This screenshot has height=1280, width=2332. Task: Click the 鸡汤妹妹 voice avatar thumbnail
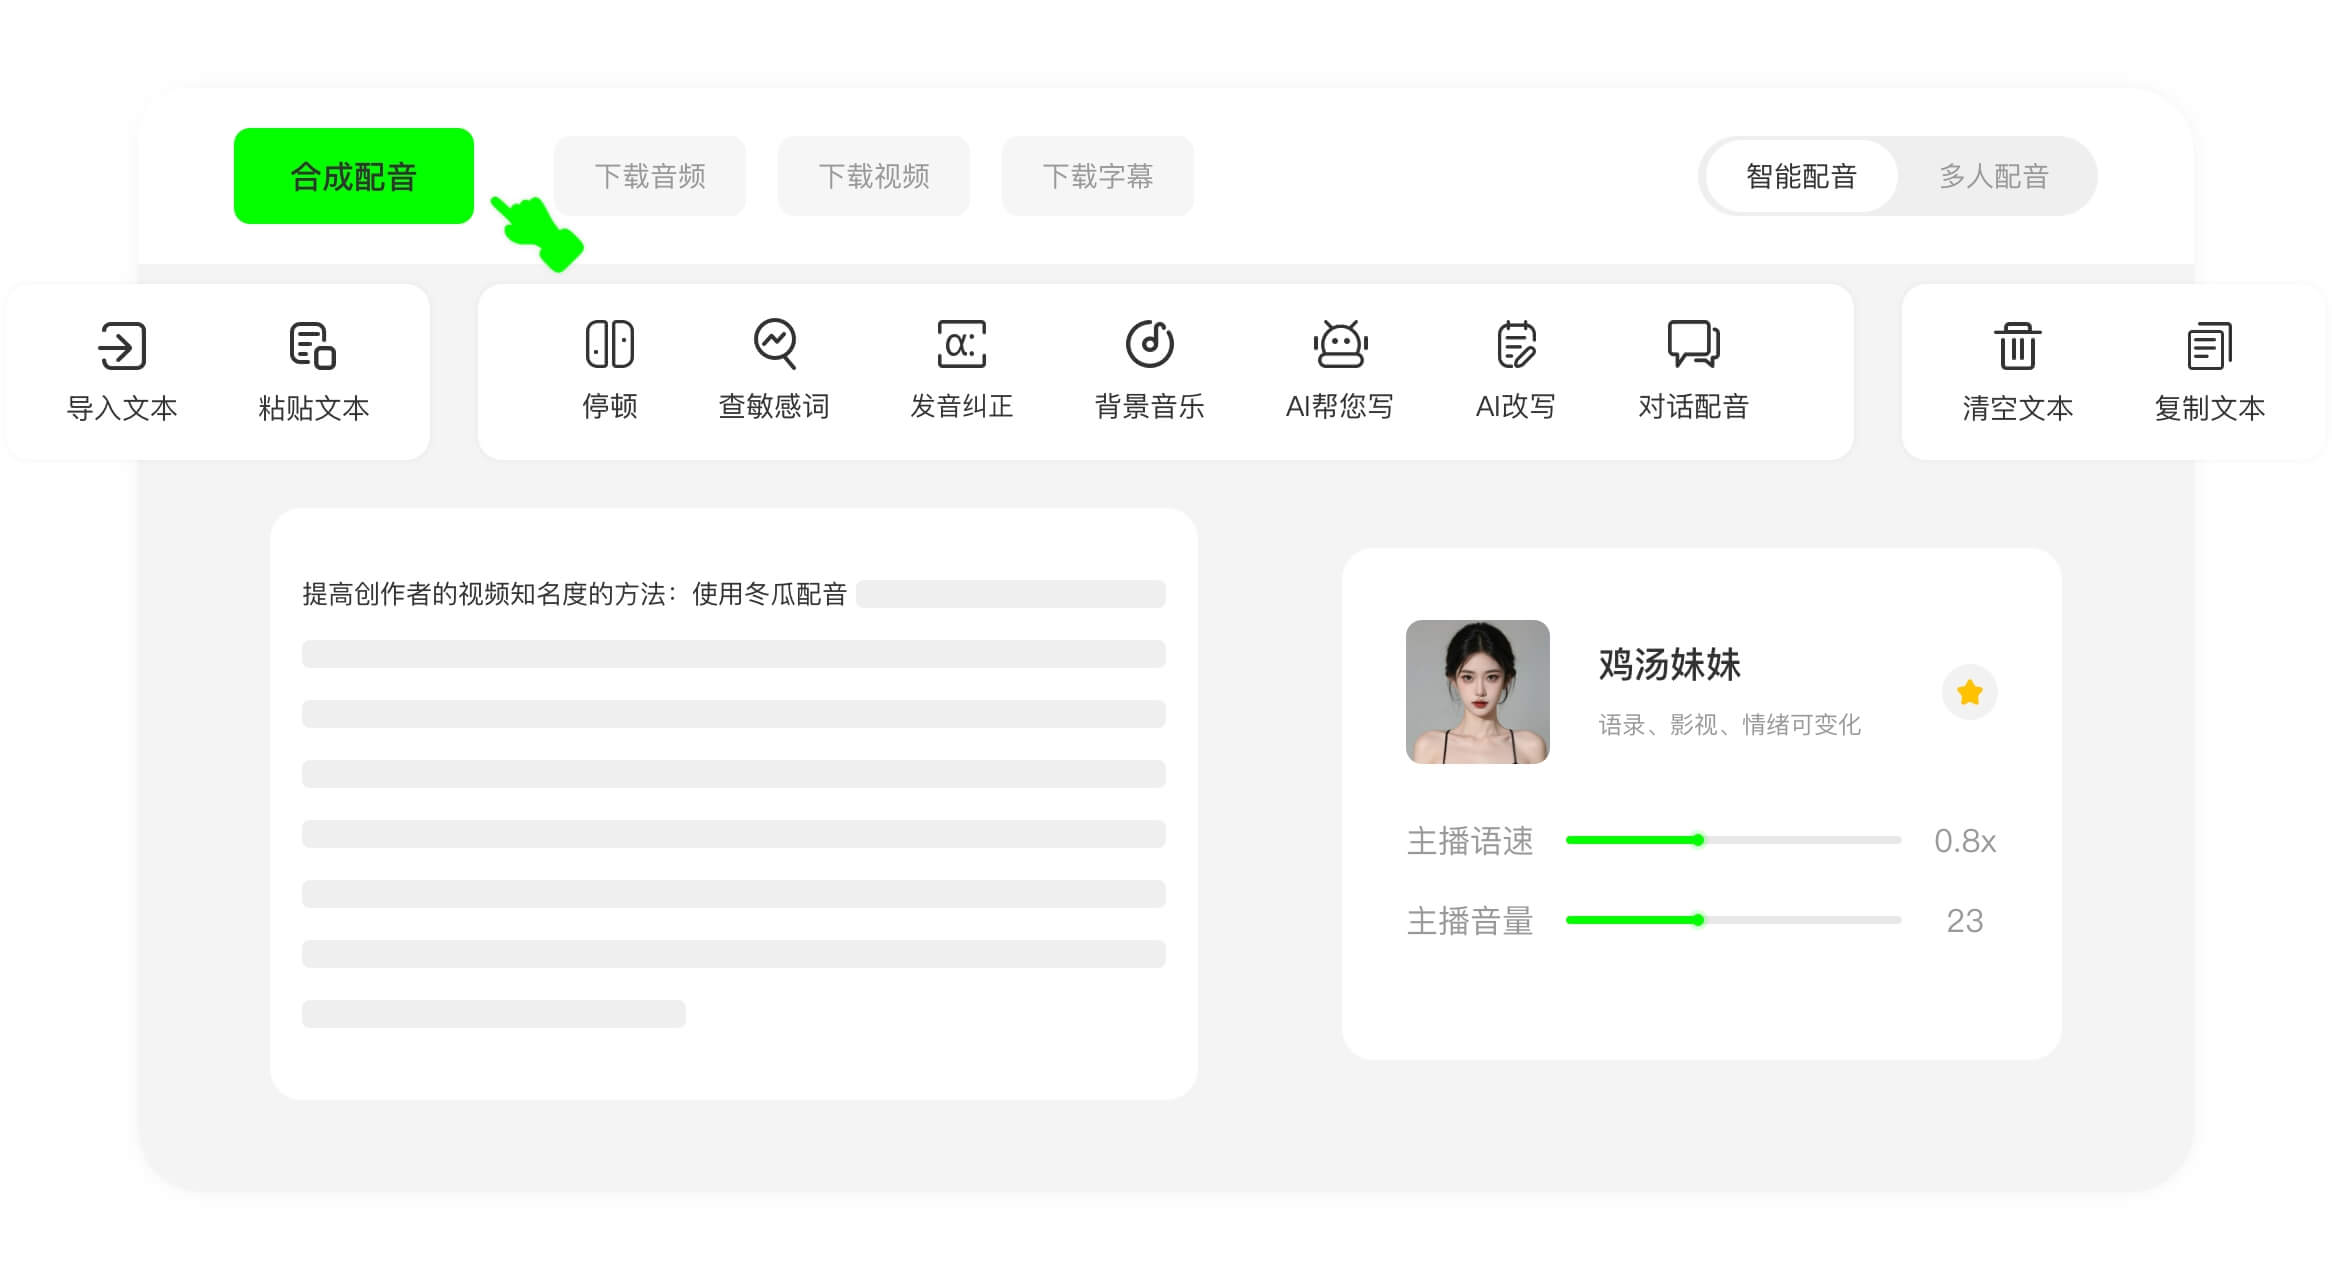click(x=1477, y=692)
